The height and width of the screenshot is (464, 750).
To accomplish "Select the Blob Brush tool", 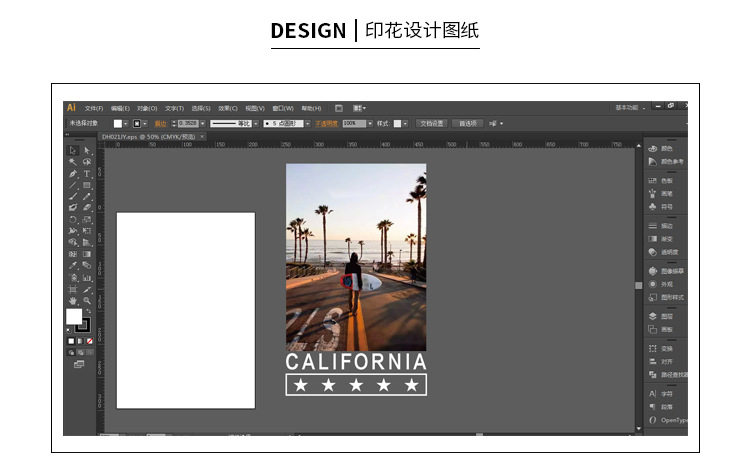I will 73,208.
